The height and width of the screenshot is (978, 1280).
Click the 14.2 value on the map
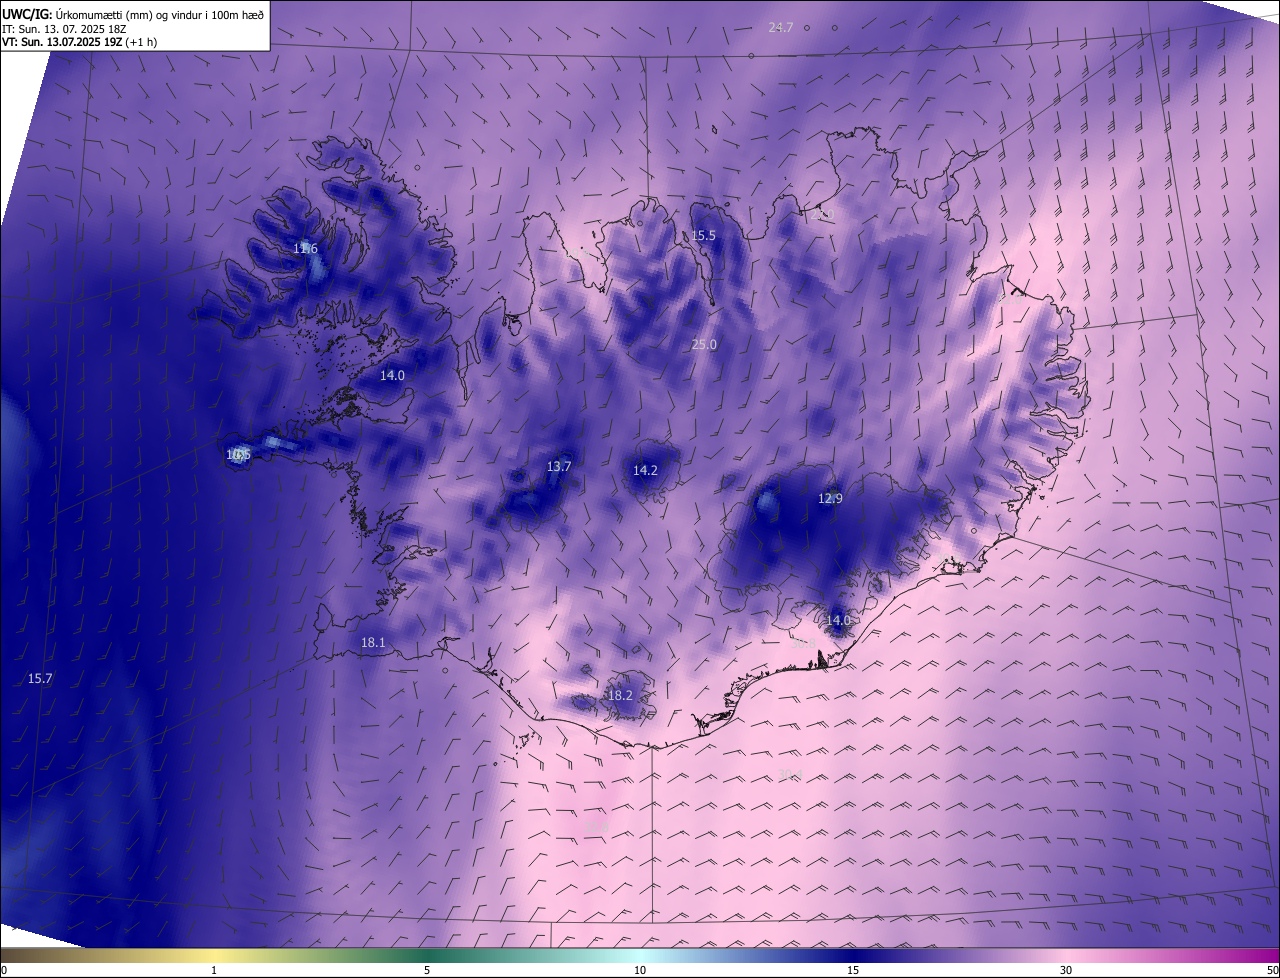[646, 471]
